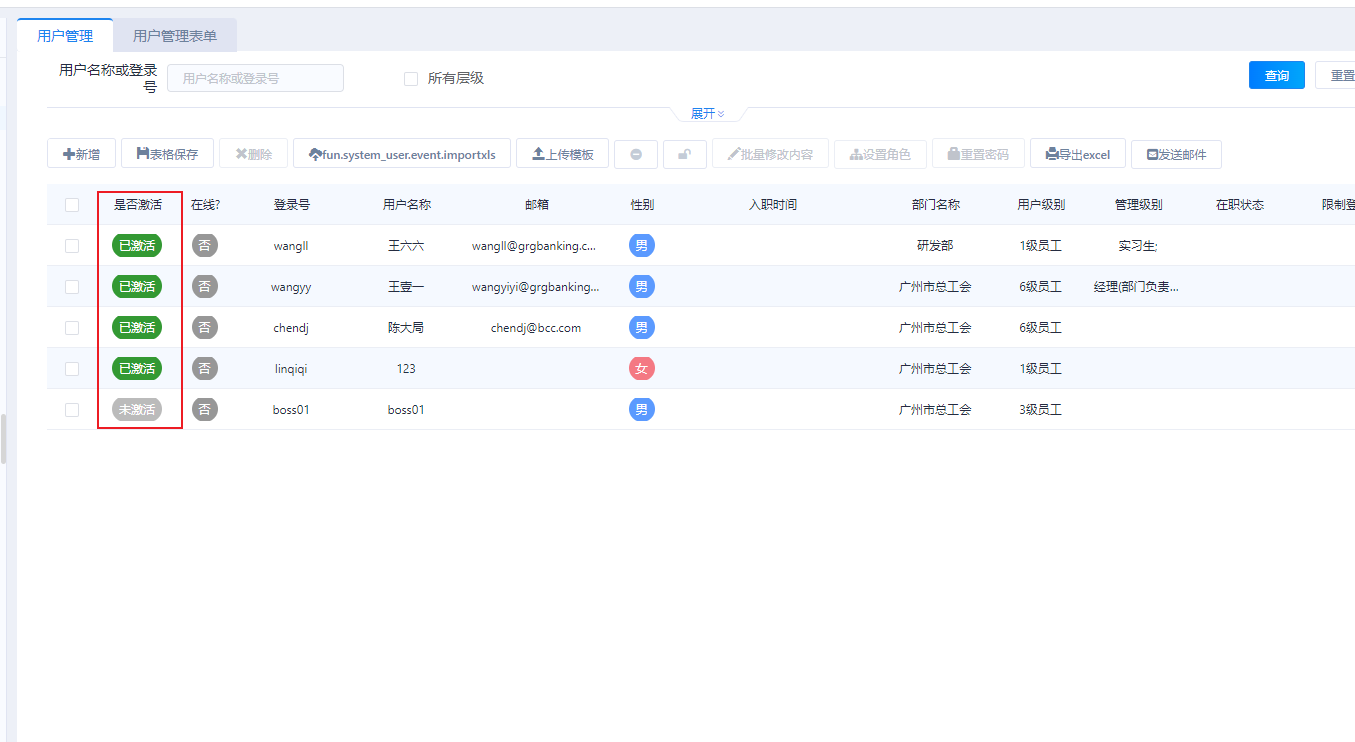
Task: Toggle the select-all header checkbox
Action: (72, 205)
